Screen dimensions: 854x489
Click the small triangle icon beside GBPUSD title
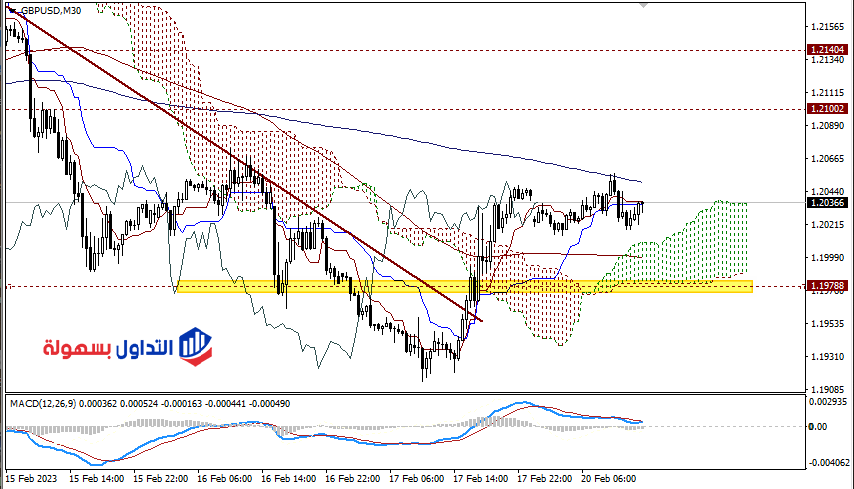tap(11, 11)
